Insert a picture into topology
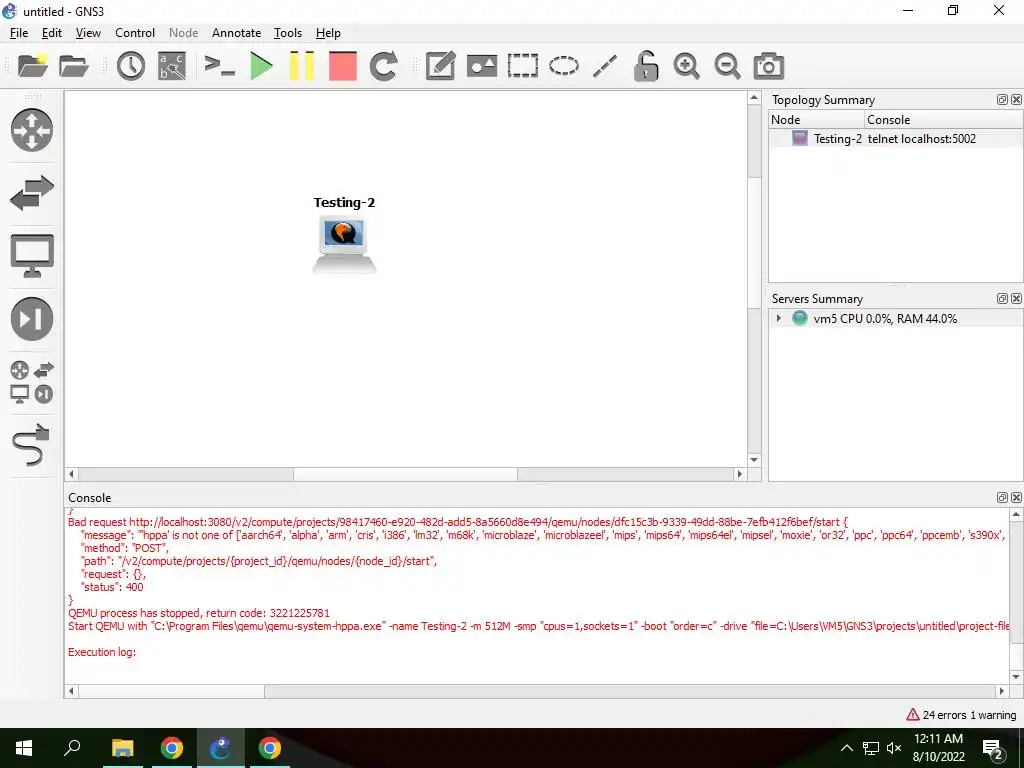 [x=482, y=66]
